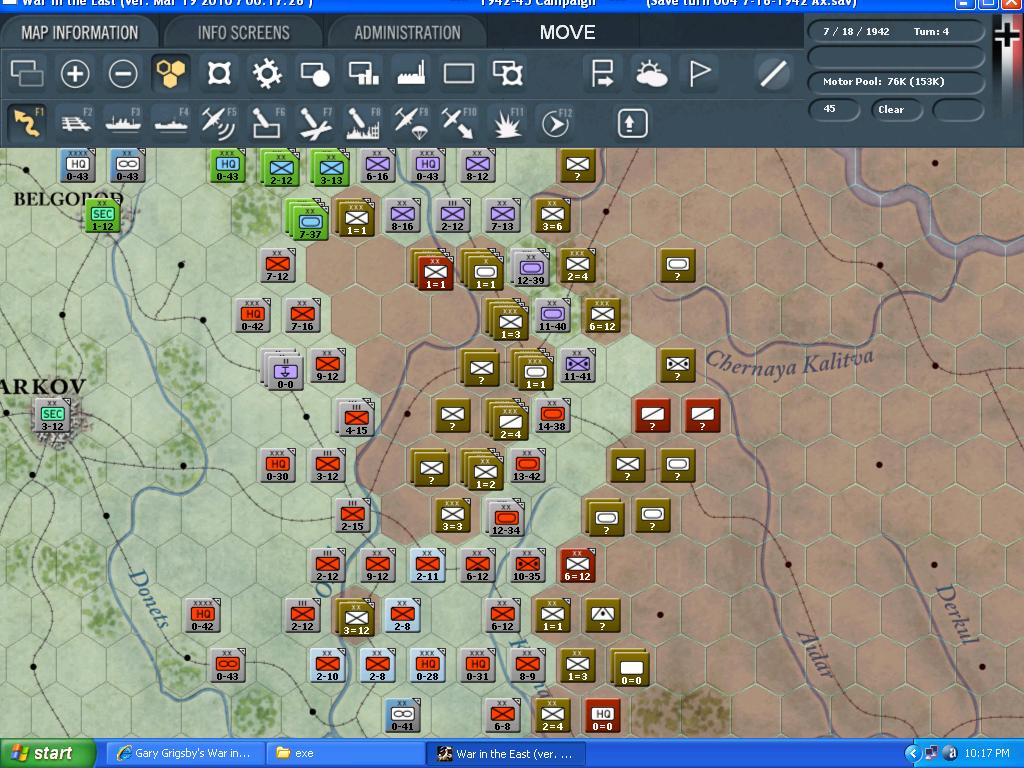
Task: Toggle the hex grid overlay
Action: [x=170, y=72]
